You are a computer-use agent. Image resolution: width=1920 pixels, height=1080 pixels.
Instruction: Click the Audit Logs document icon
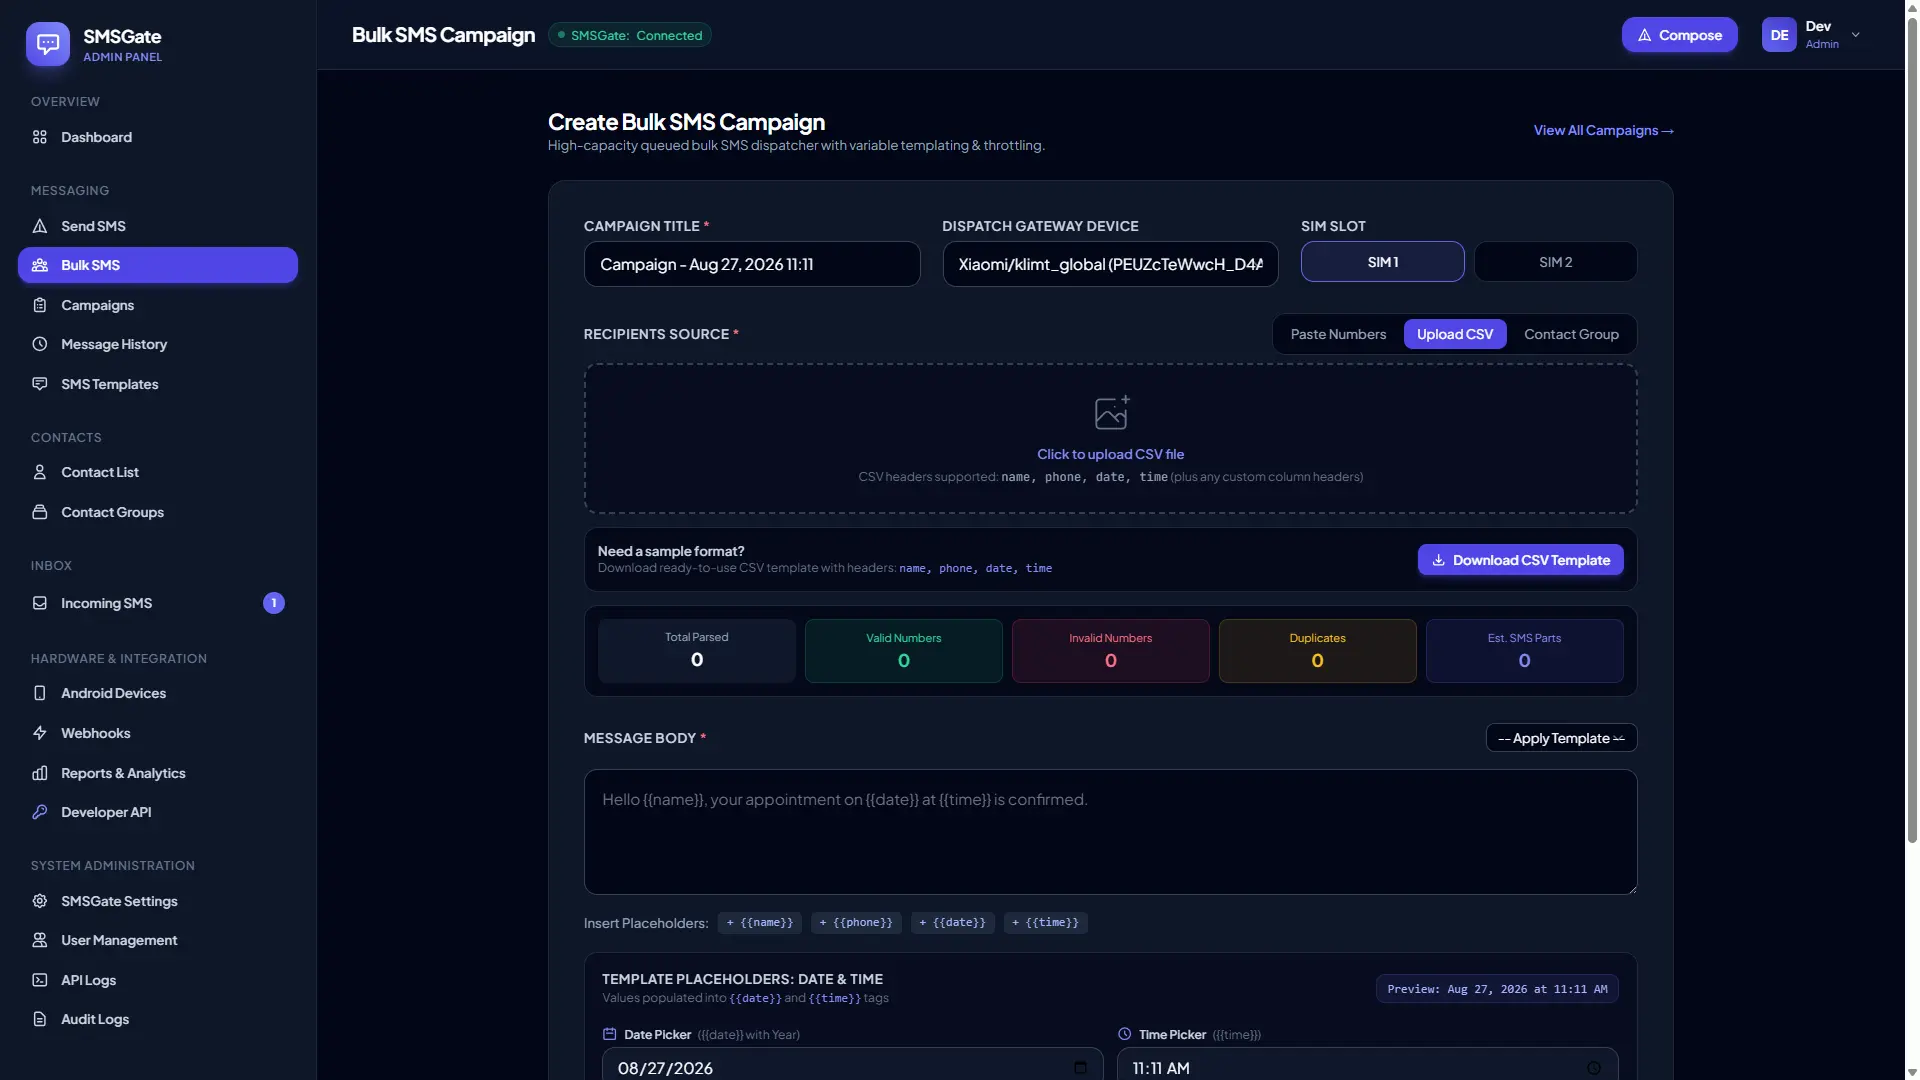click(40, 1019)
